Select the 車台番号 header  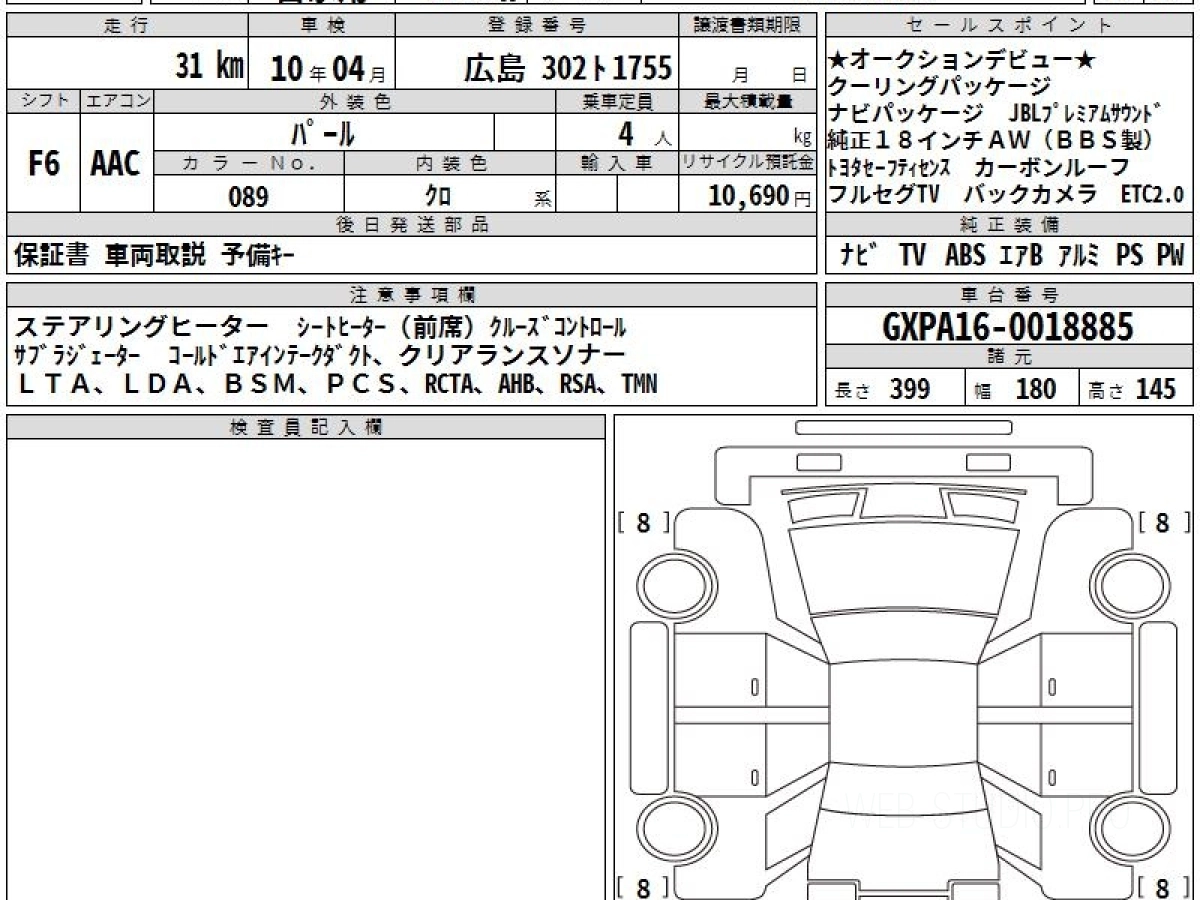(x=1009, y=294)
